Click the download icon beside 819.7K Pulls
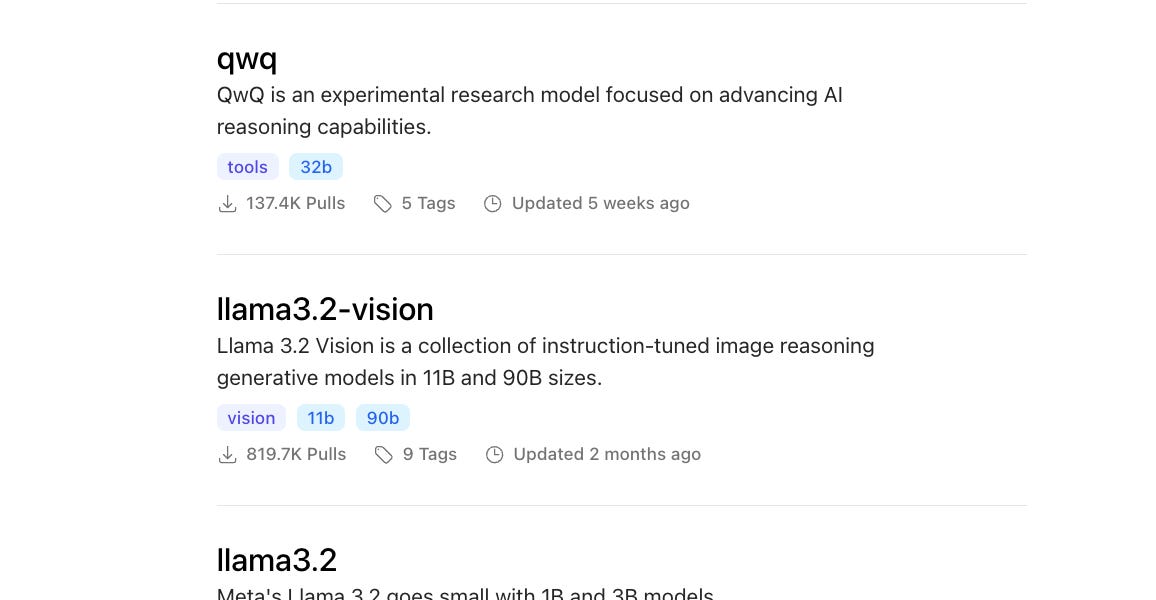1156x600 pixels. (228, 454)
